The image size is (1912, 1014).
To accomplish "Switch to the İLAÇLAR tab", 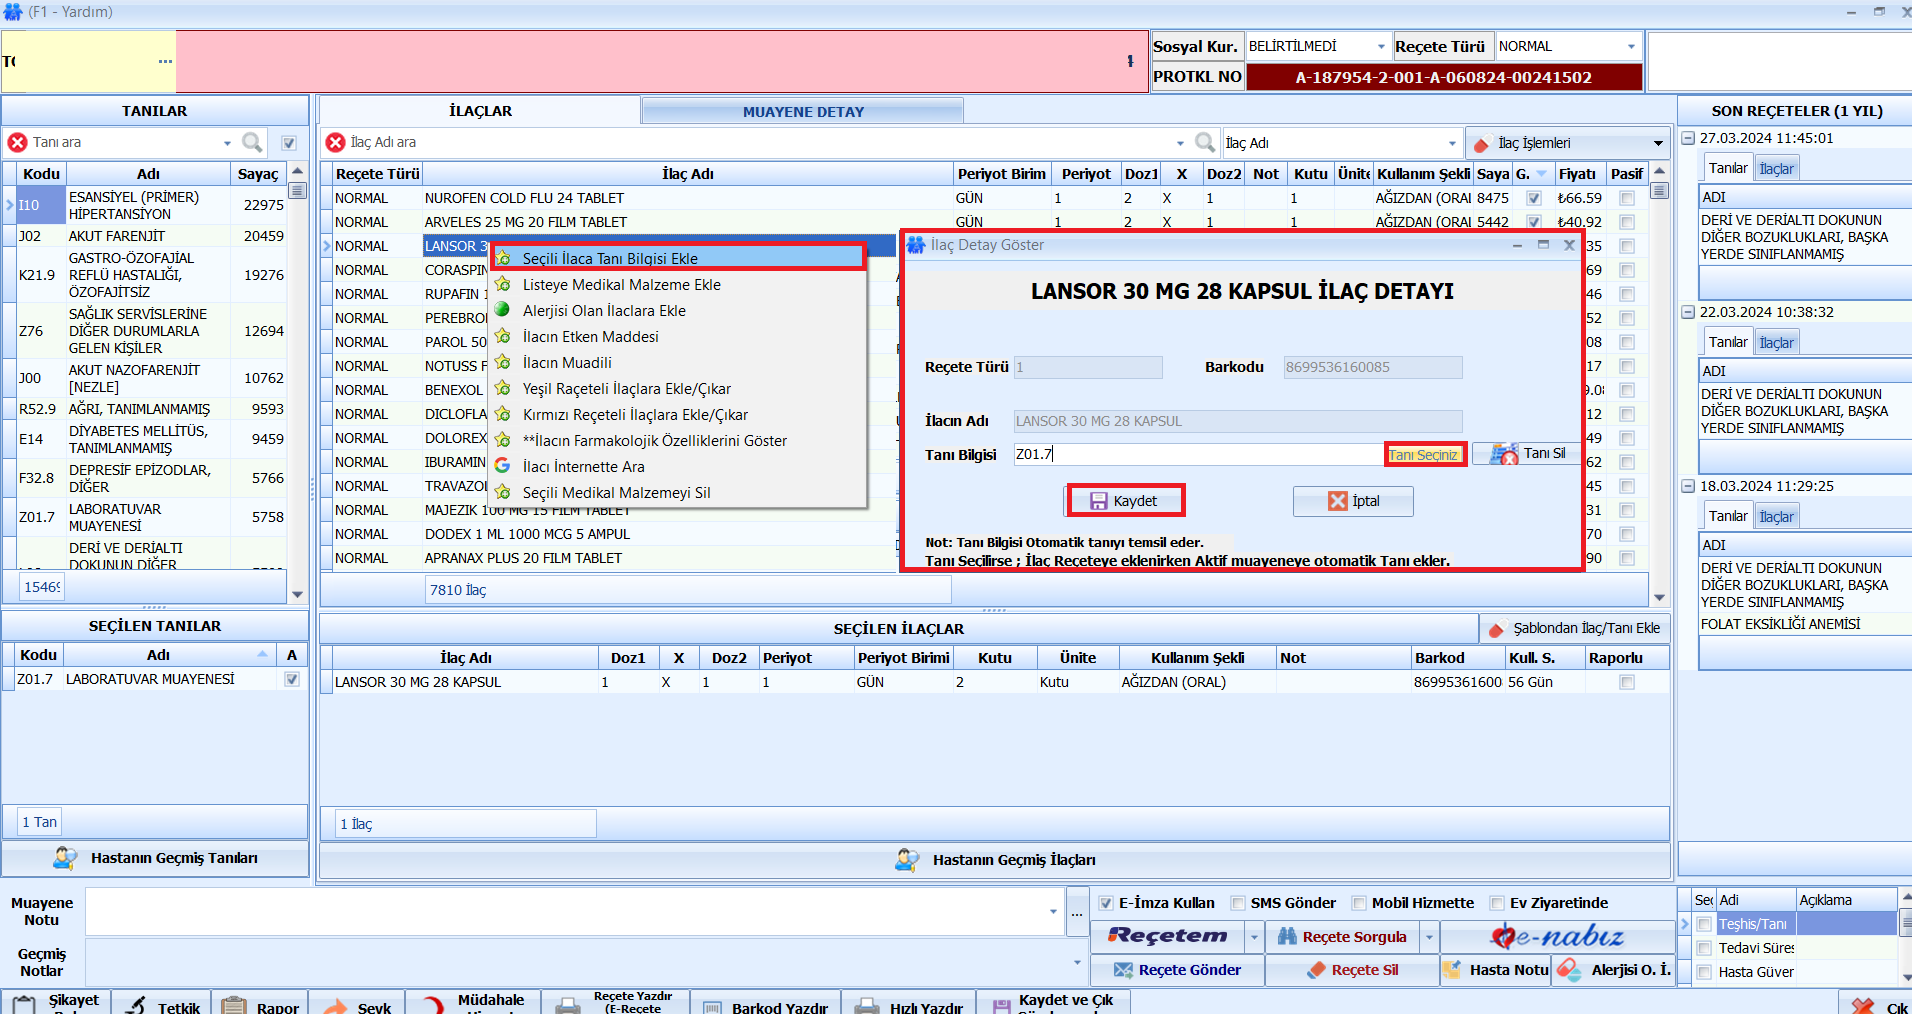I will [x=480, y=111].
